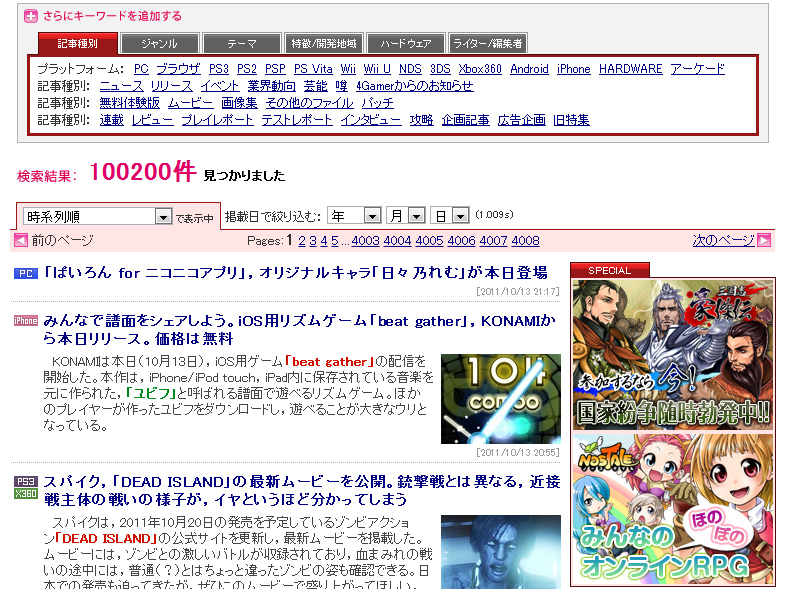
Task: Filter by Xbox360 platform link
Action: [x=480, y=69]
